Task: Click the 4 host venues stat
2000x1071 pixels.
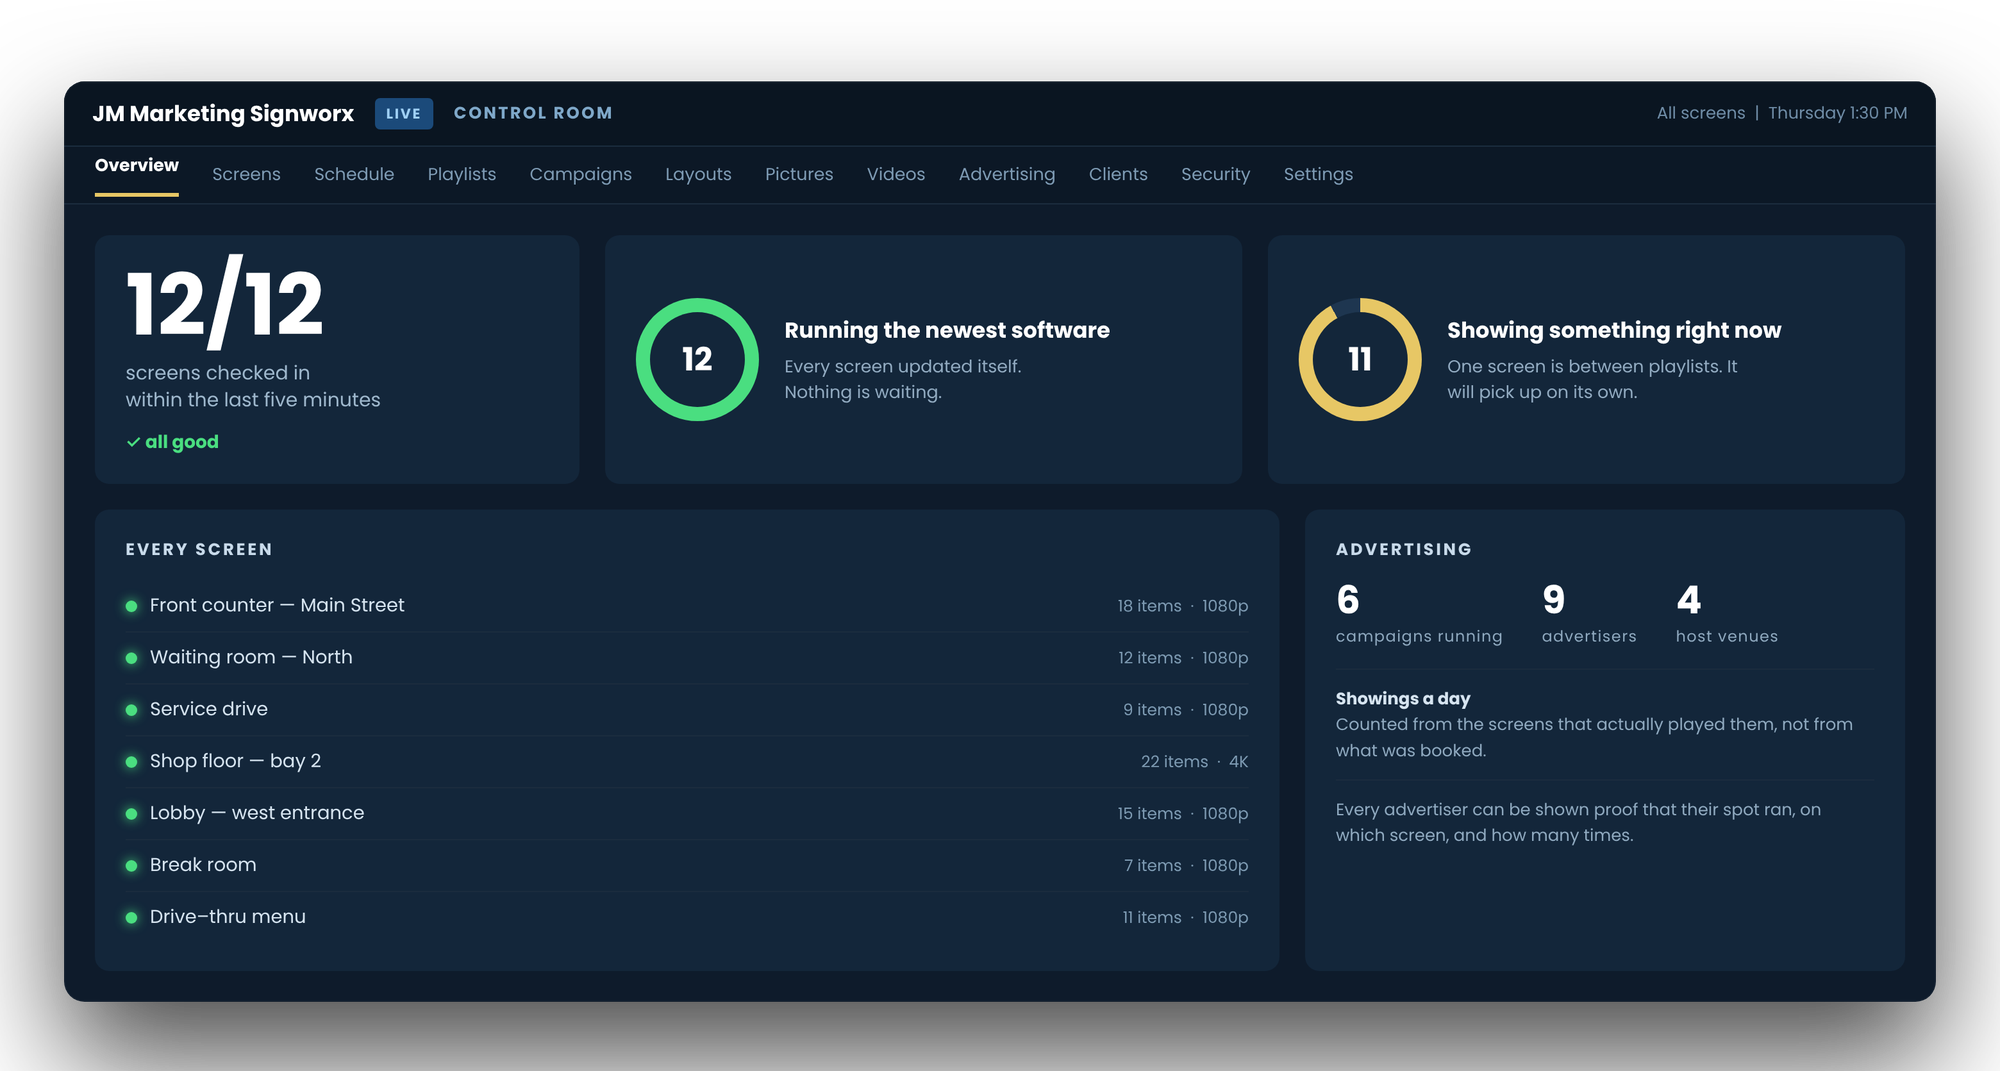Action: [1727, 614]
